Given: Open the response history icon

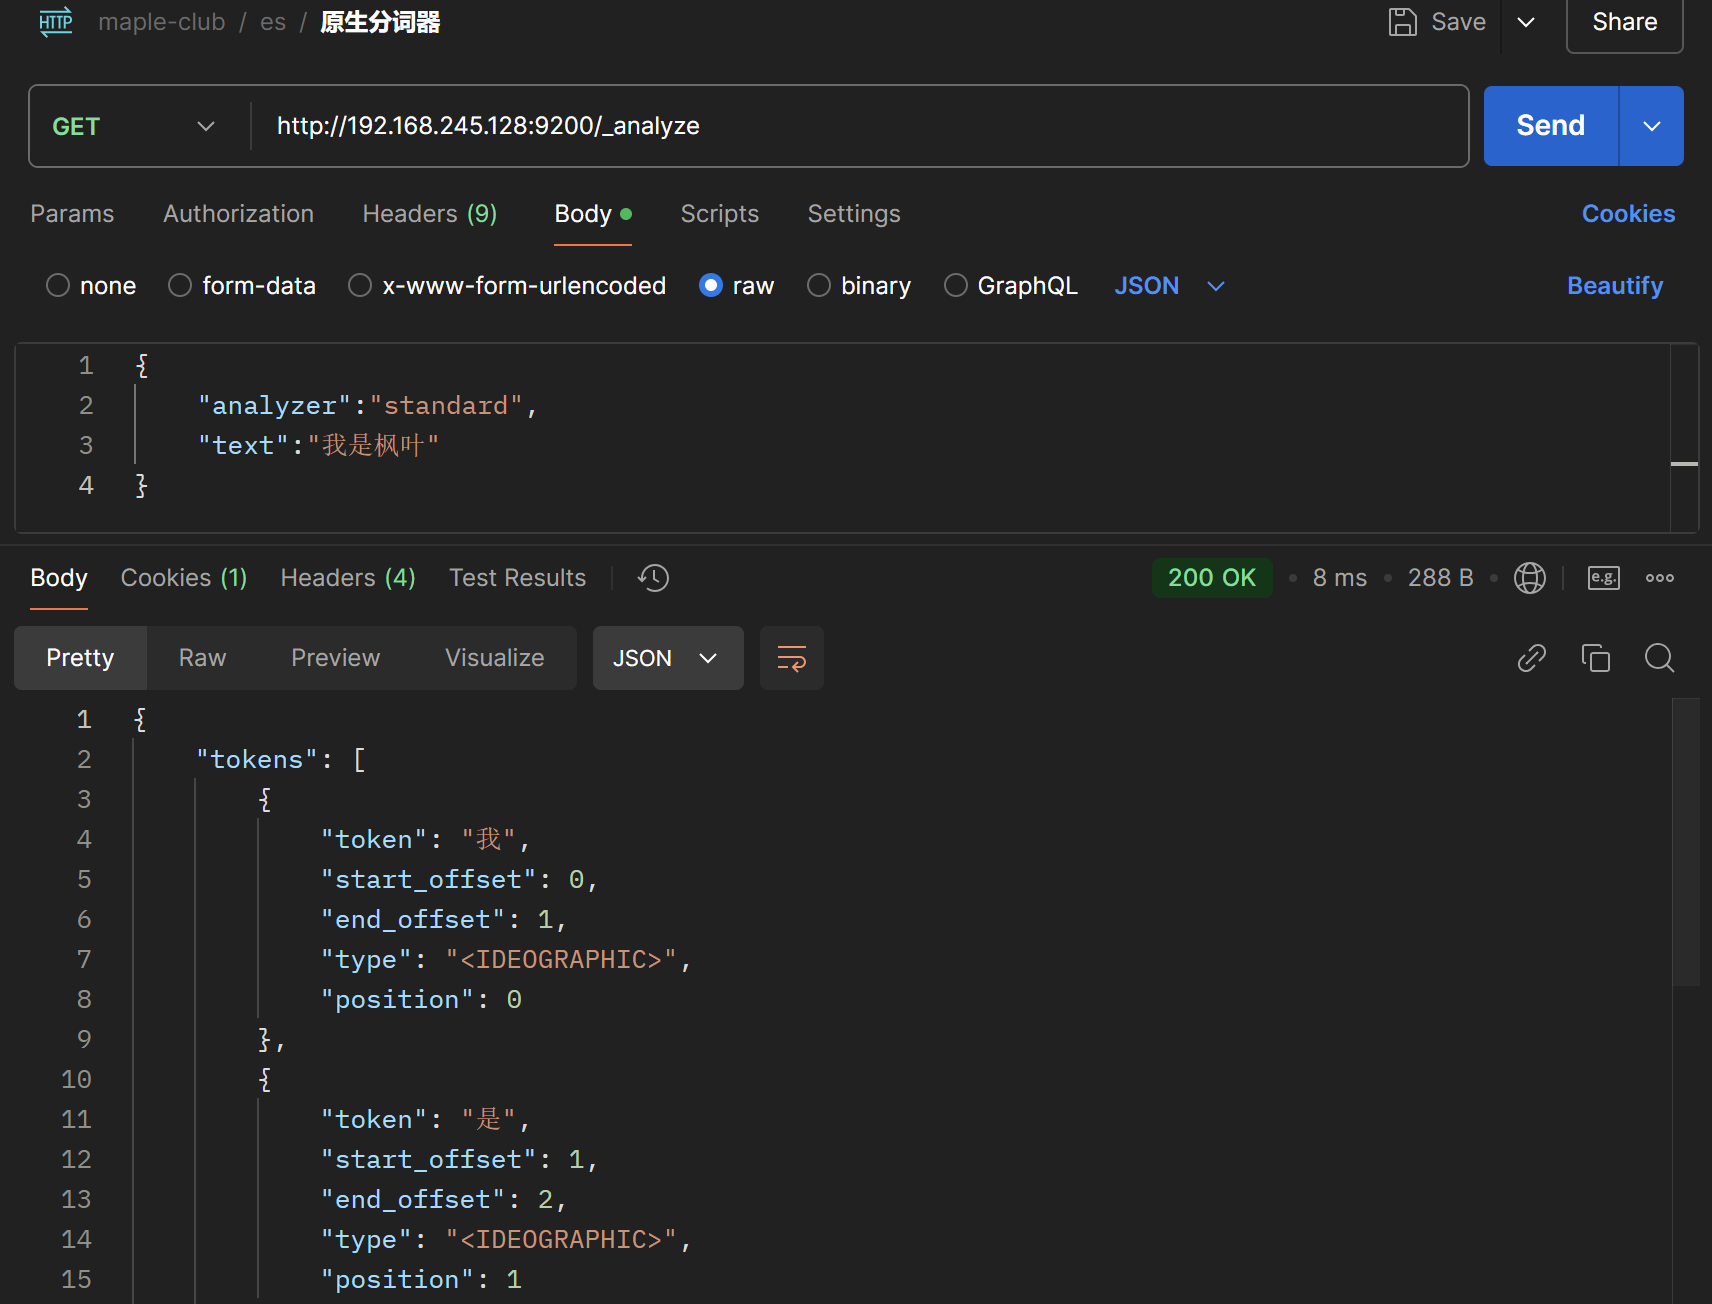Looking at the screenshot, I should click(653, 578).
